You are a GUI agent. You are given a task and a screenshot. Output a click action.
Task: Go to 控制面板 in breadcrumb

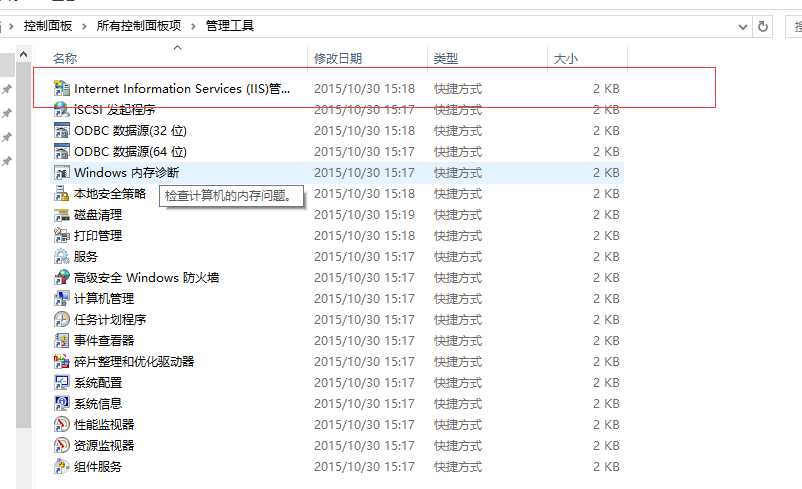click(48, 26)
